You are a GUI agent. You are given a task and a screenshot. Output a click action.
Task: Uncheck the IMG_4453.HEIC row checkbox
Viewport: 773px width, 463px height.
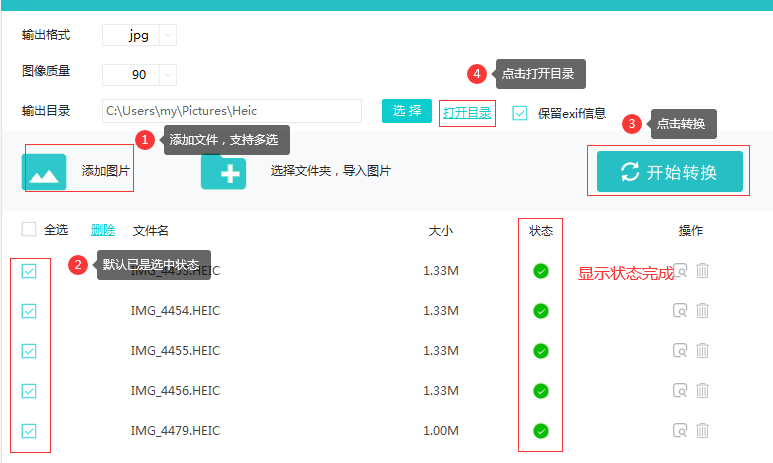29,271
